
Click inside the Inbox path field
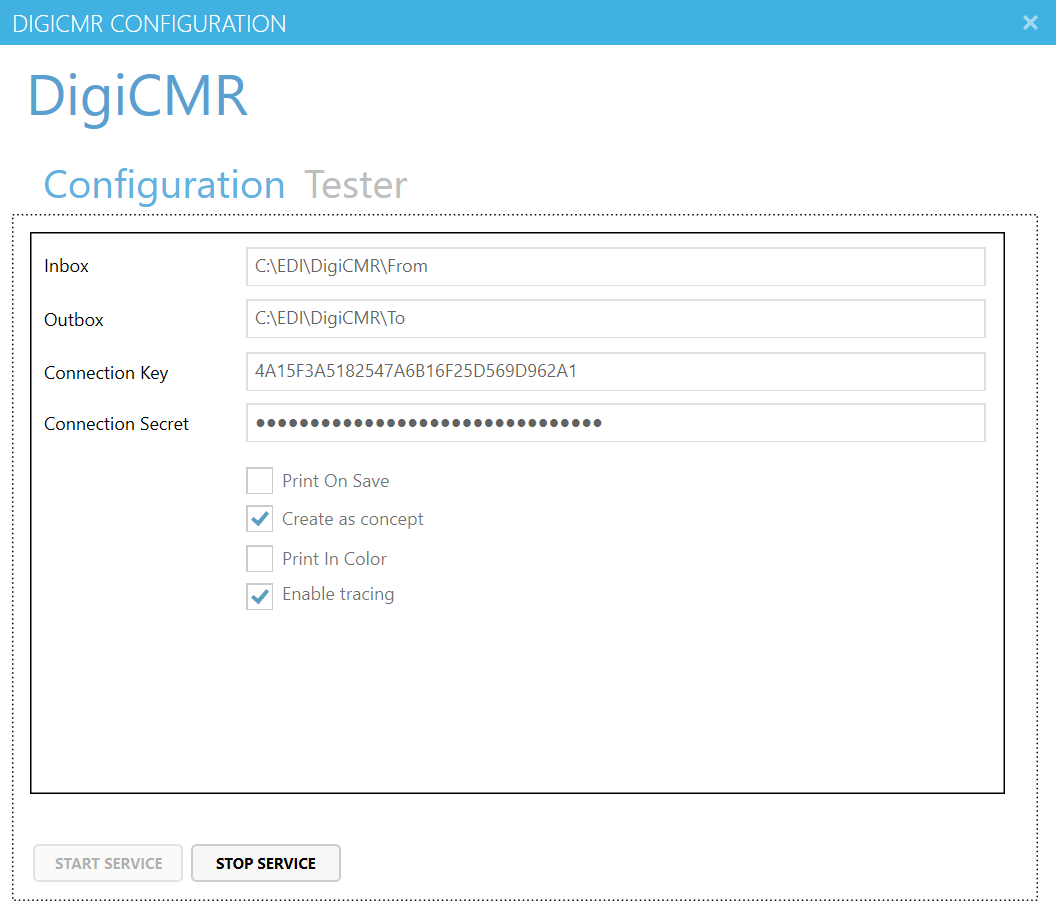(615, 266)
